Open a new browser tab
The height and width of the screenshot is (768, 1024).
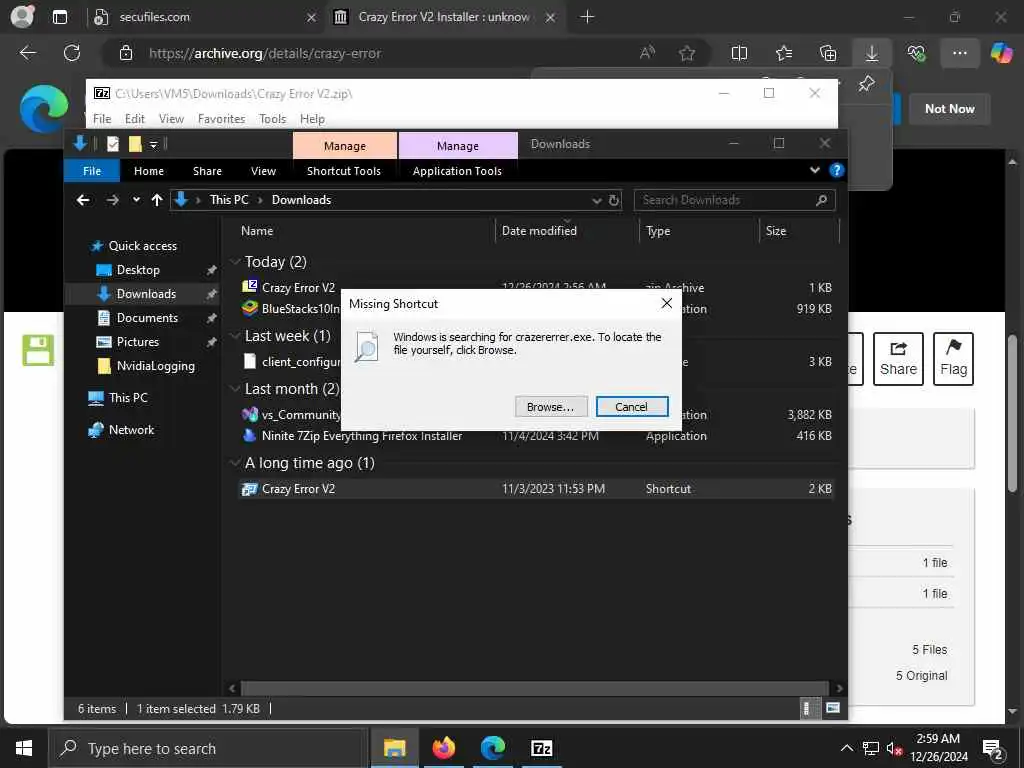(587, 17)
